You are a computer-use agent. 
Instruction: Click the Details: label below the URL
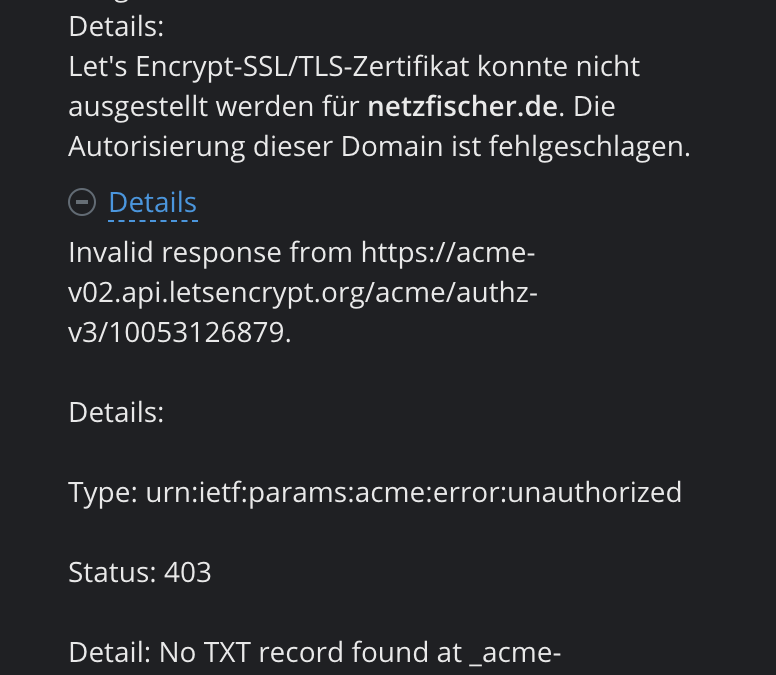click(116, 413)
